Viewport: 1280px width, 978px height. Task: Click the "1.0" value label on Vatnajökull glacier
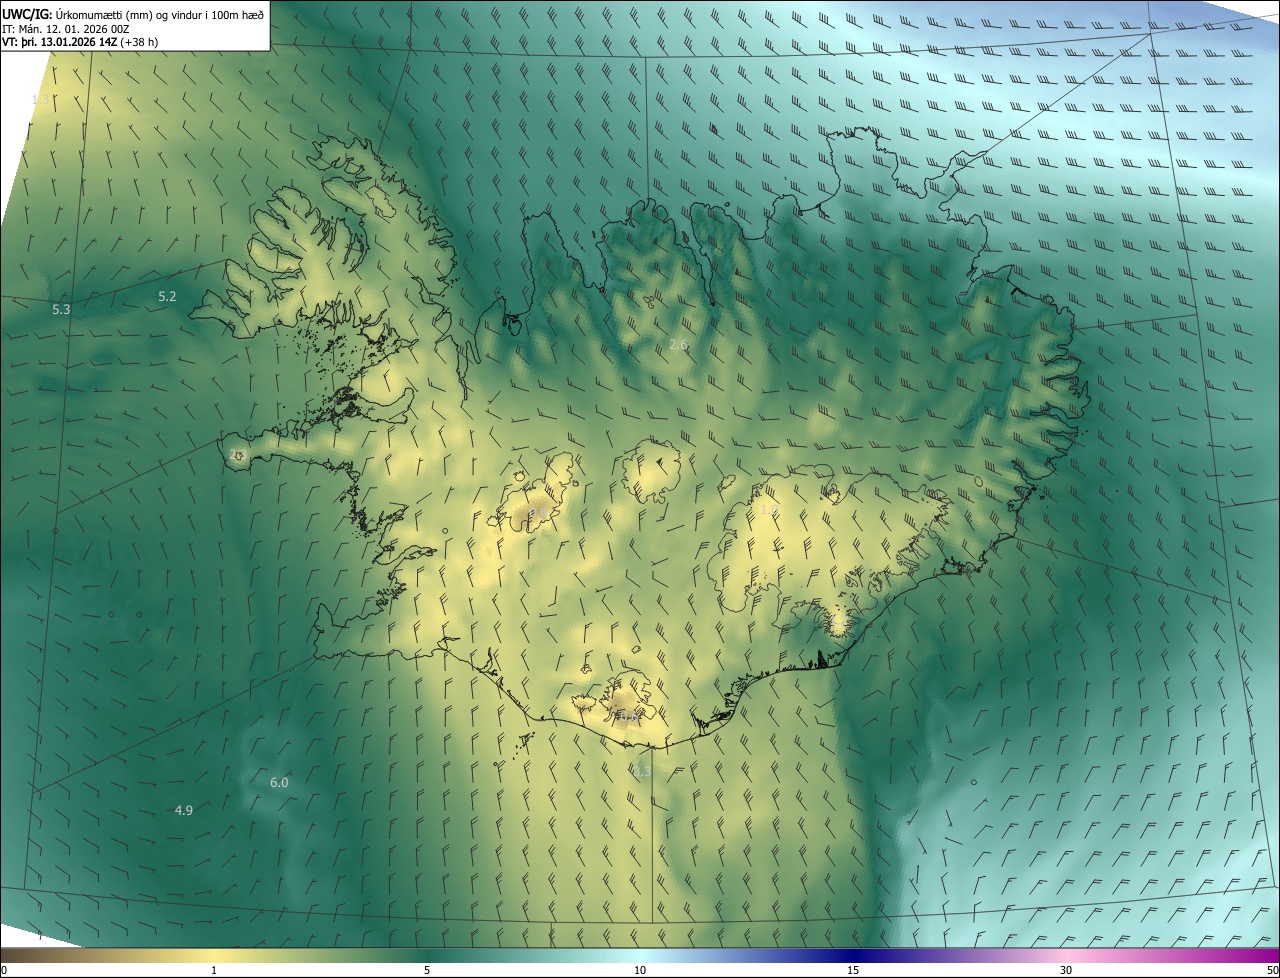768,511
